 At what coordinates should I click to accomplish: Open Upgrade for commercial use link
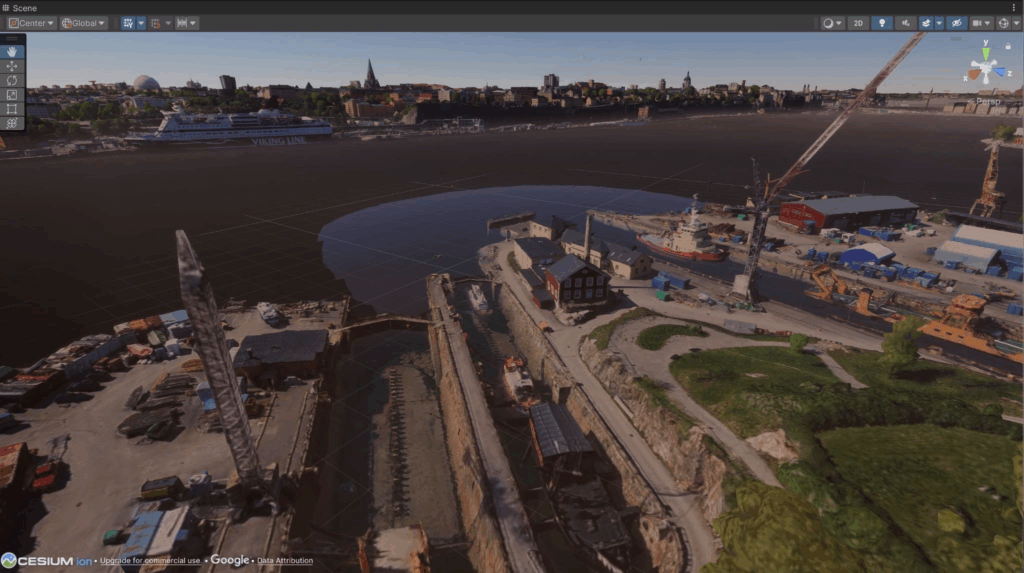(150, 561)
